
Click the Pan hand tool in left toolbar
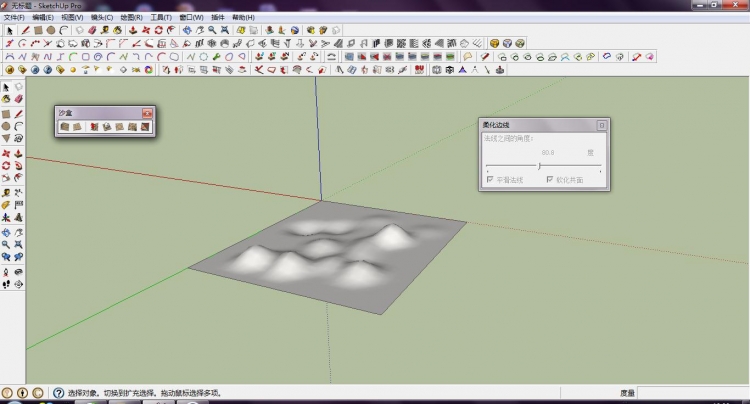[18, 232]
